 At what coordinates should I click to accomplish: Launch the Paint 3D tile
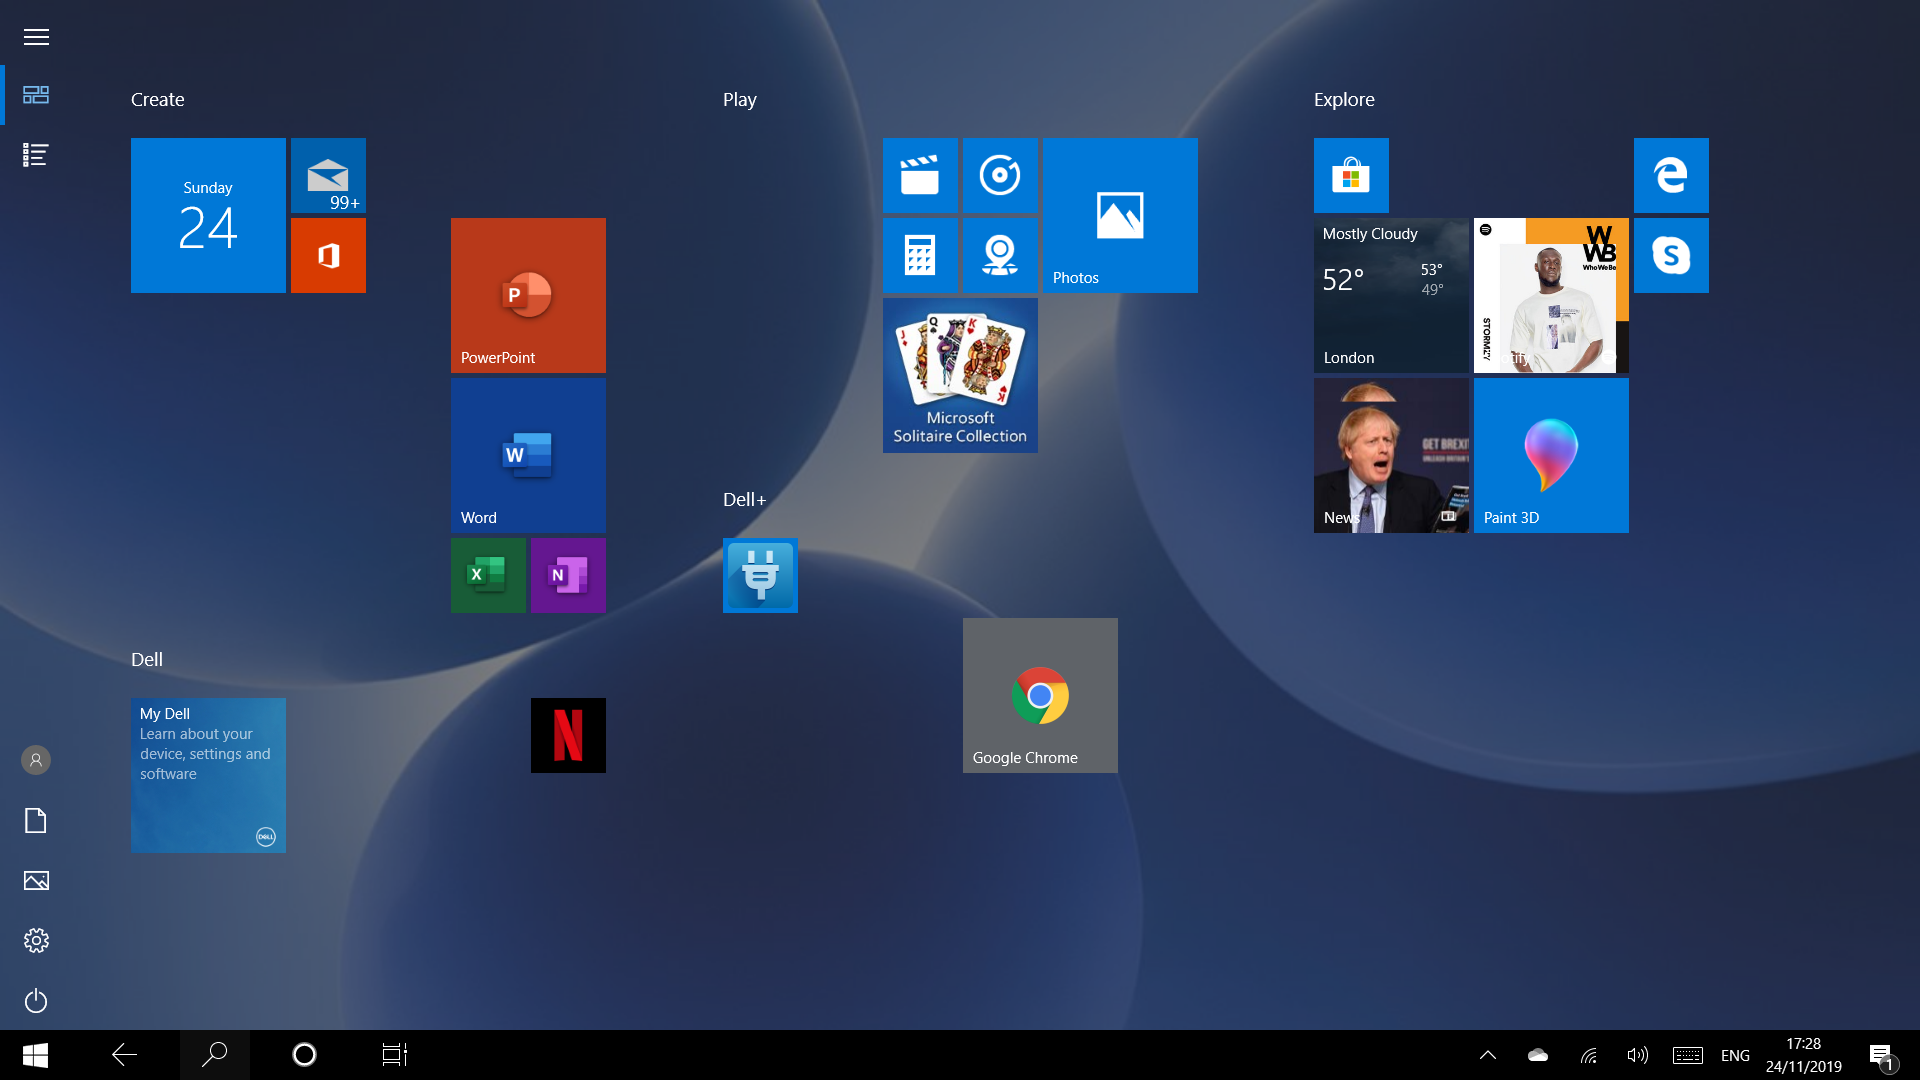tap(1551, 455)
